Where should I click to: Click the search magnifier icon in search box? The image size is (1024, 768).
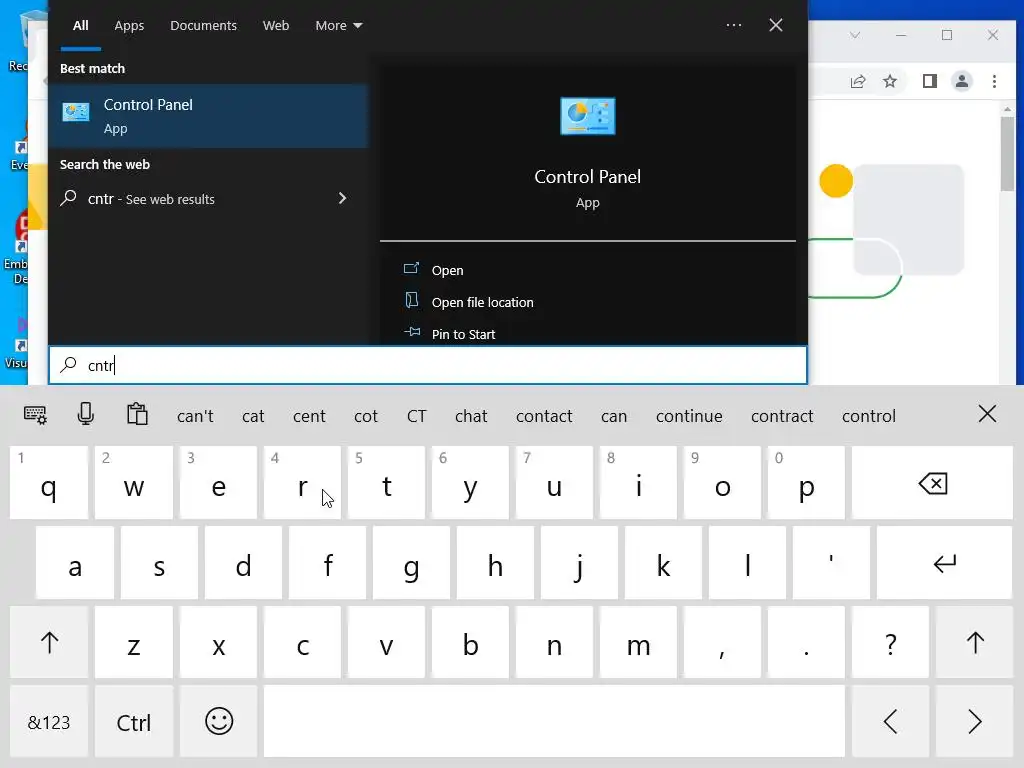(x=69, y=365)
